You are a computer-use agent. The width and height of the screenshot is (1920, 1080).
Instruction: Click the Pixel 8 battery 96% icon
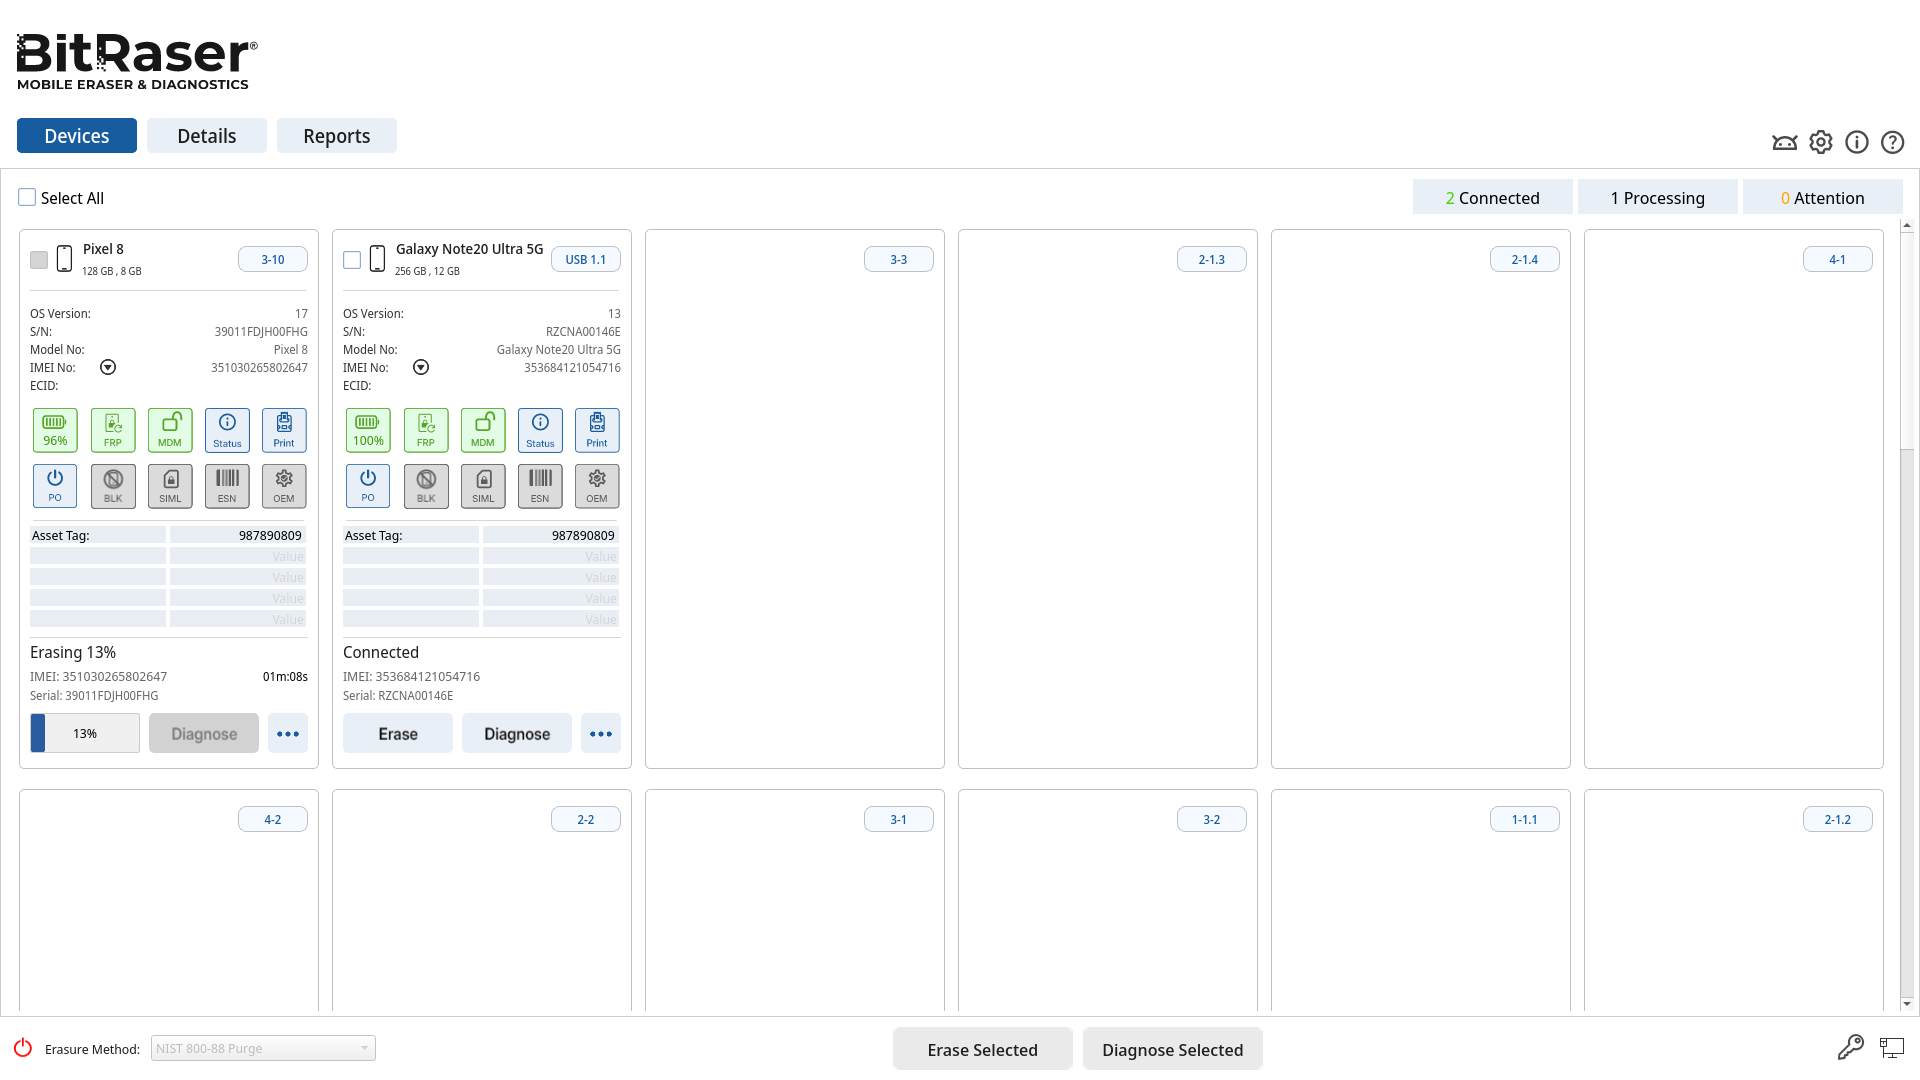pyautogui.click(x=55, y=430)
